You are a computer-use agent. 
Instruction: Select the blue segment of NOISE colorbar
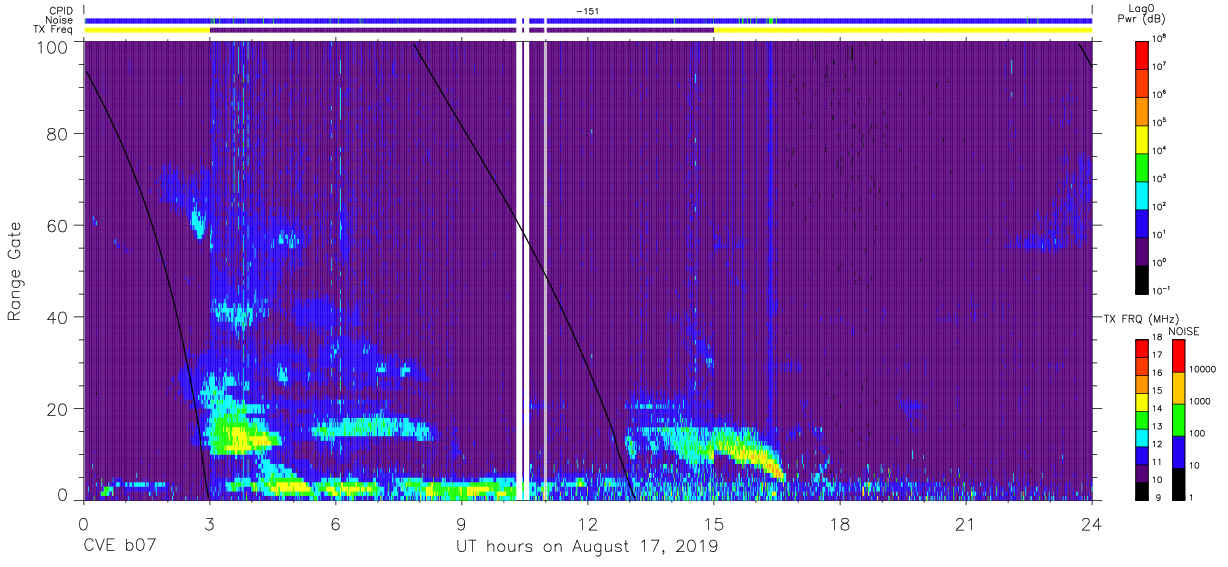pyautogui.click(x=1179, y=451)
